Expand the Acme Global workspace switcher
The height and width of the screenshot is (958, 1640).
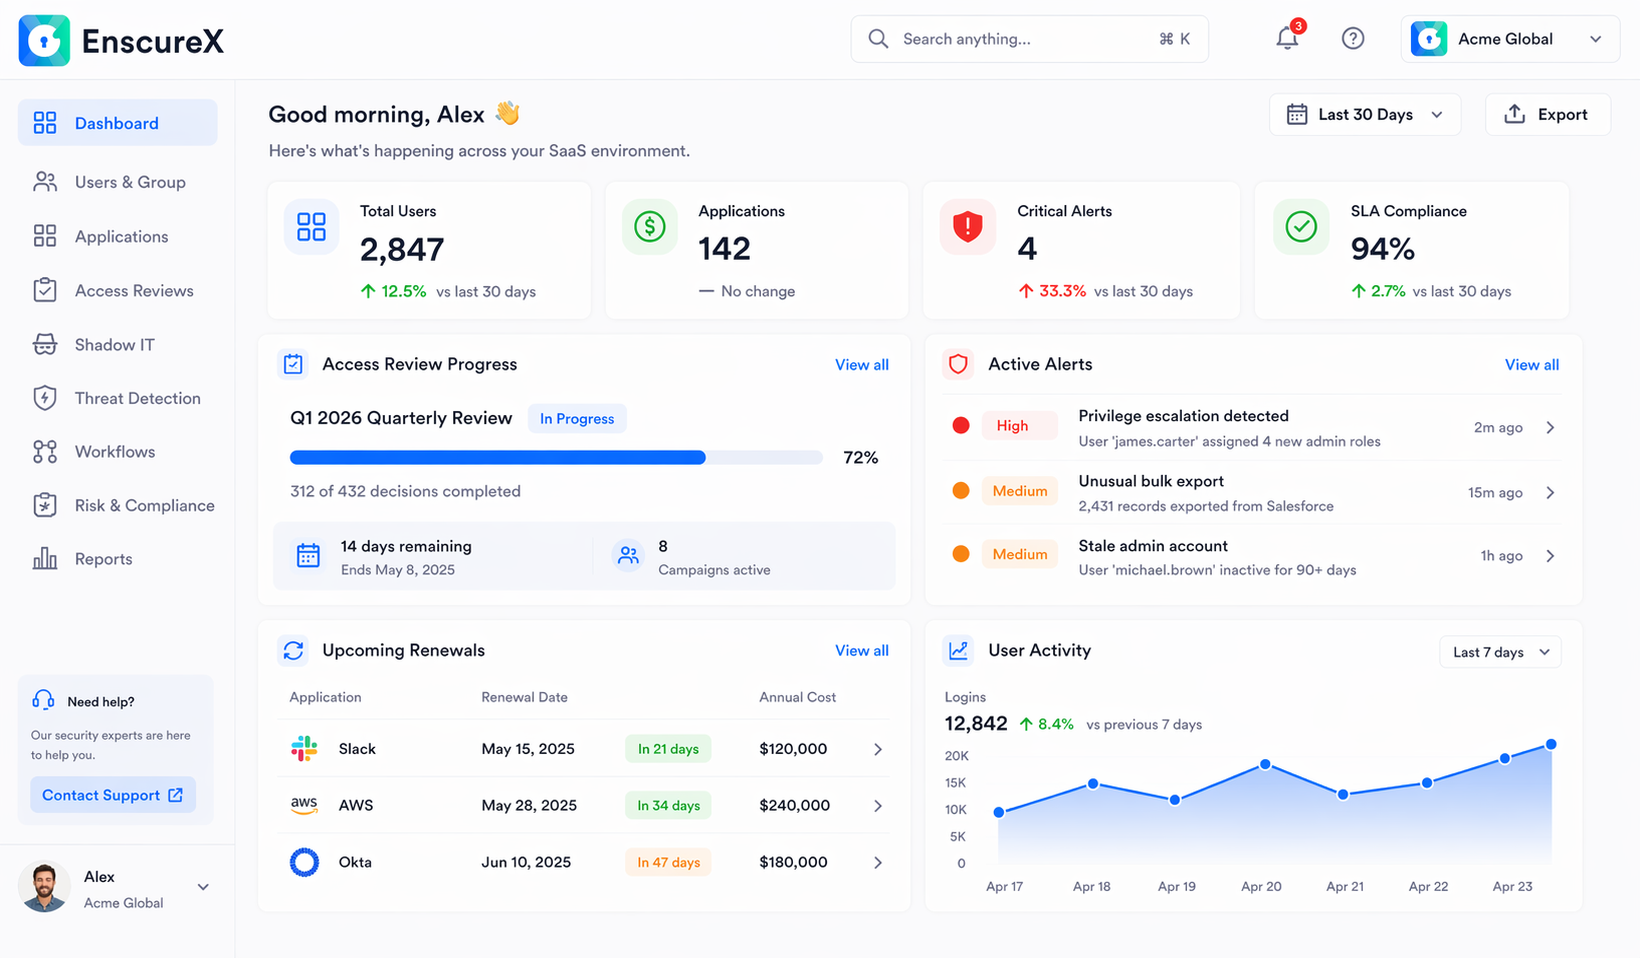click(1594, 38)
